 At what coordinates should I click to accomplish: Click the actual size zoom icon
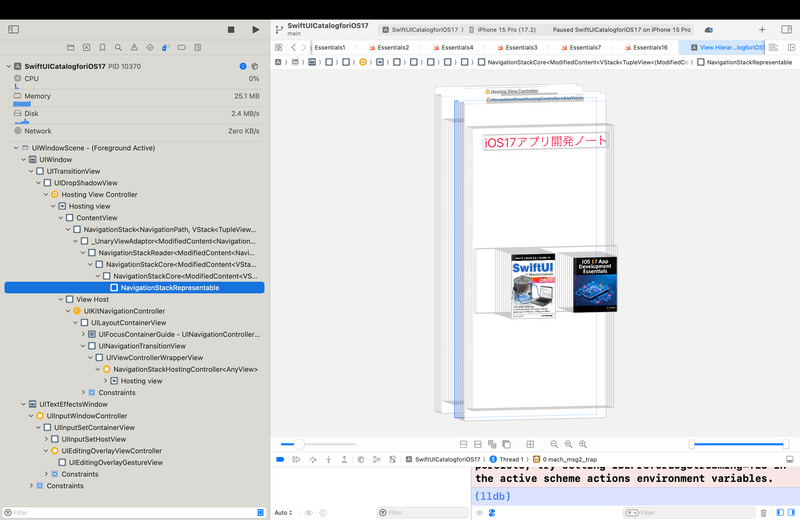[x=568, y=444]
